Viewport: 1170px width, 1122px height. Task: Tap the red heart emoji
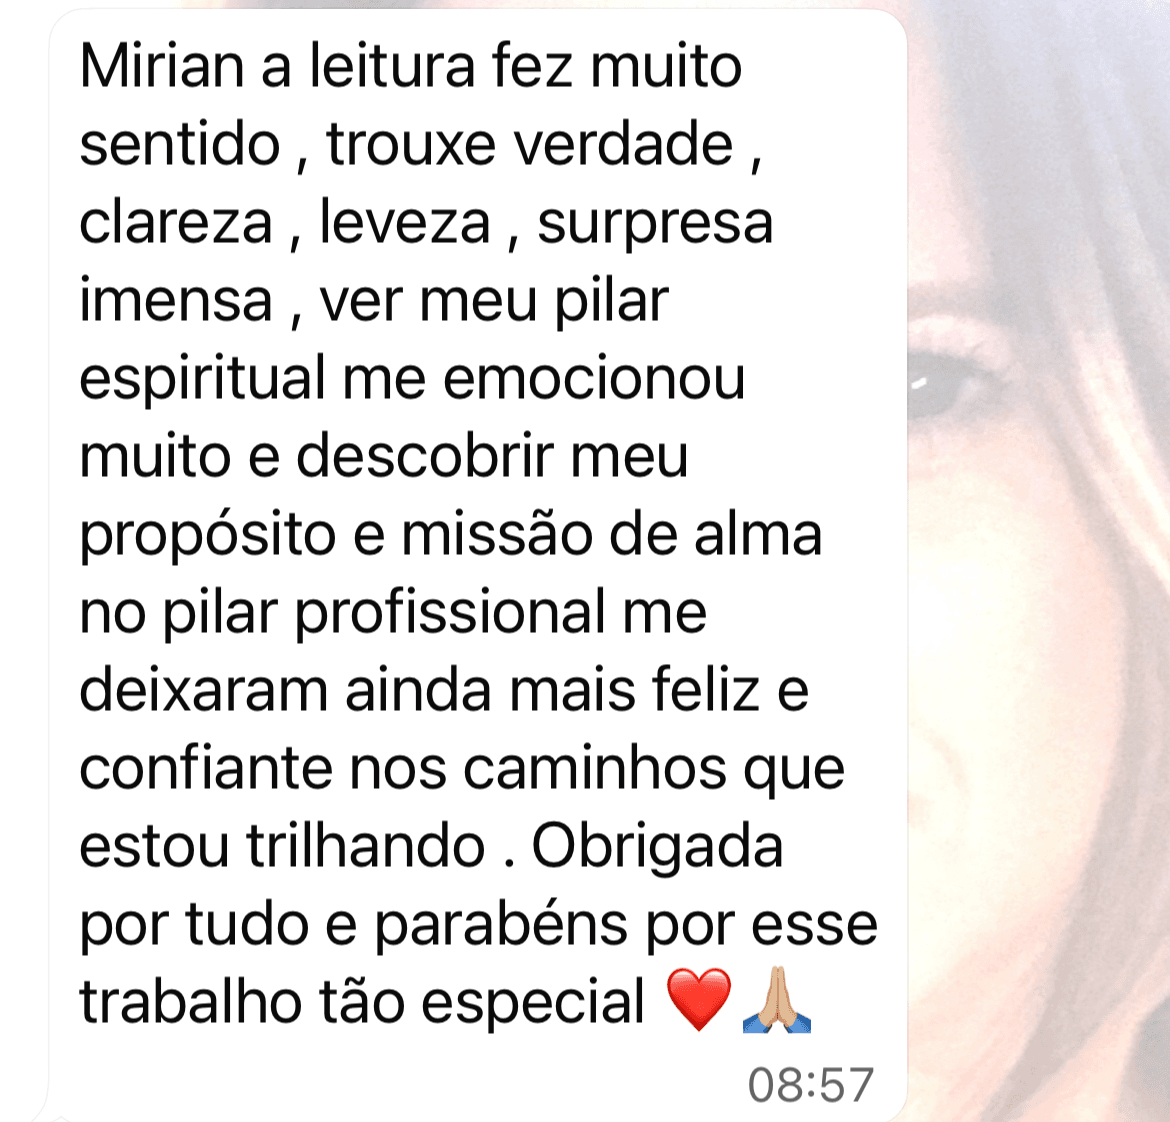(698, 1000)
